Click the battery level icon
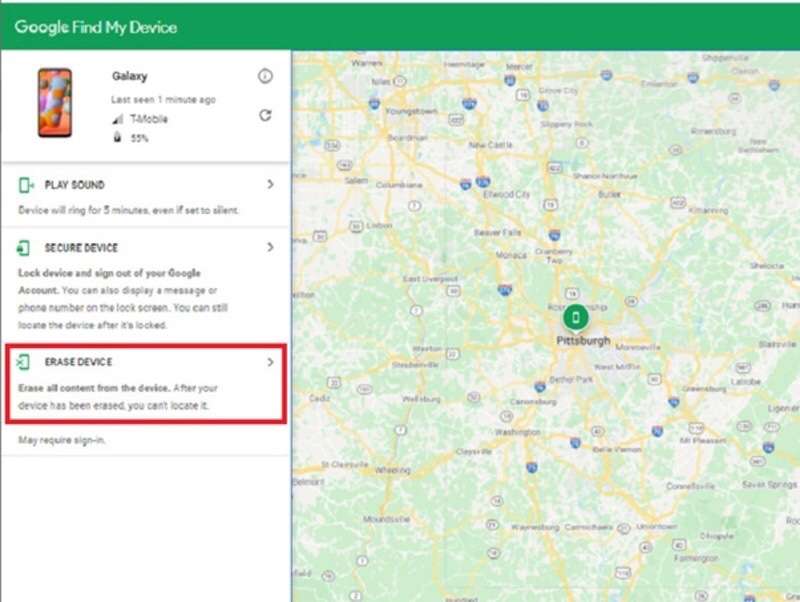This screenshot has width=800, height=602. pyautogui.click(x=117, y=137)
